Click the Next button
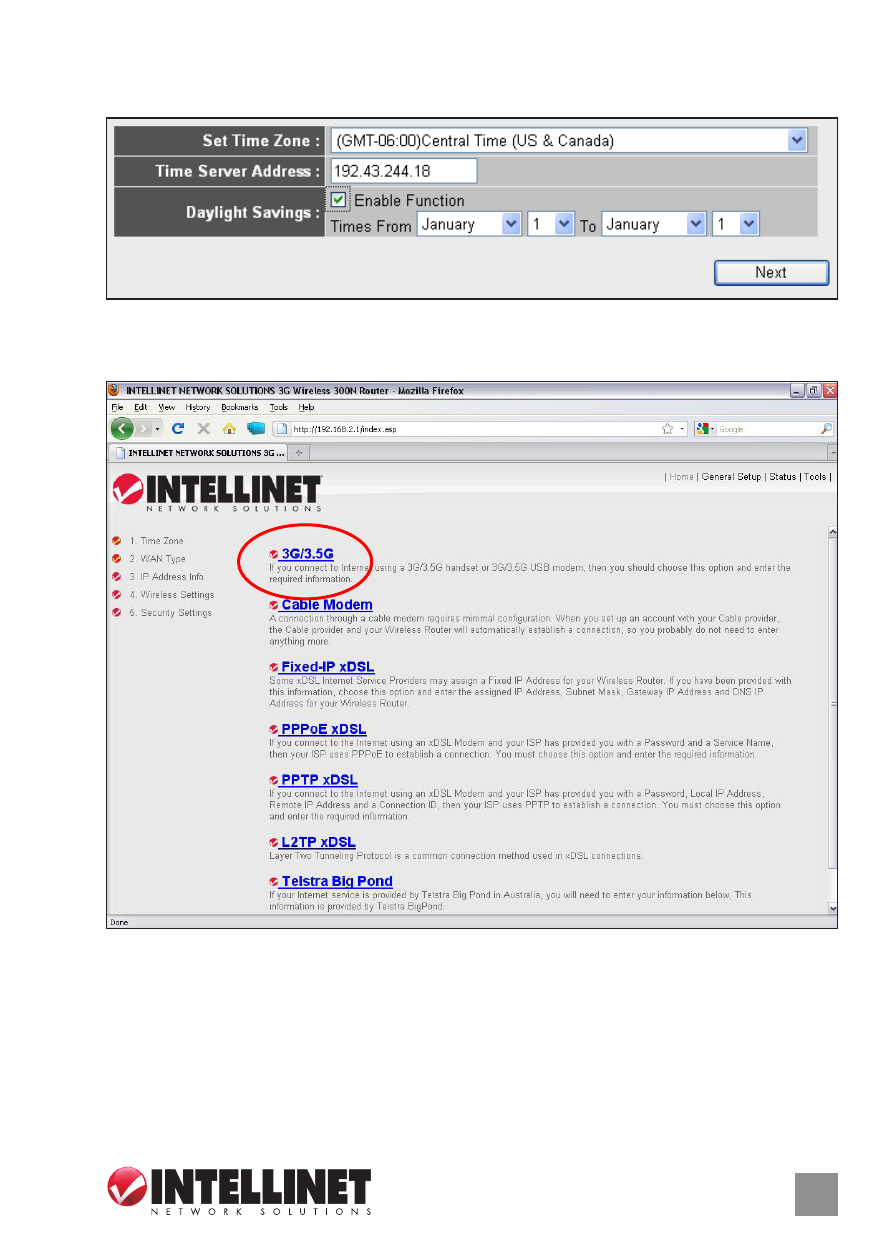The height and width of the screenshot is (1259, 893). click(x=771, y=272)
